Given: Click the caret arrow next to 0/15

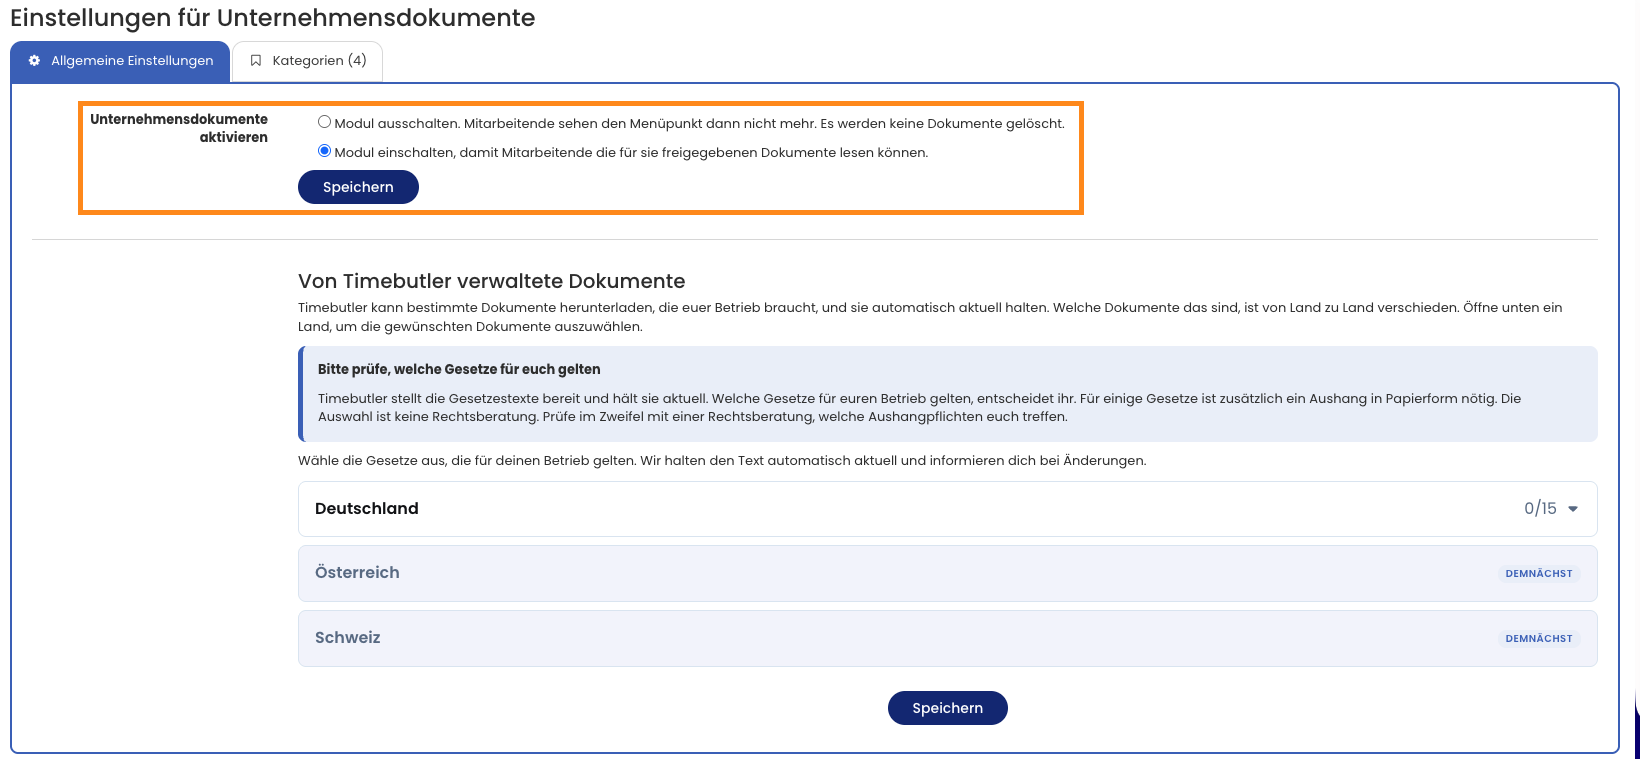Looking at the screenshot, I should (x=1573, y=509).
